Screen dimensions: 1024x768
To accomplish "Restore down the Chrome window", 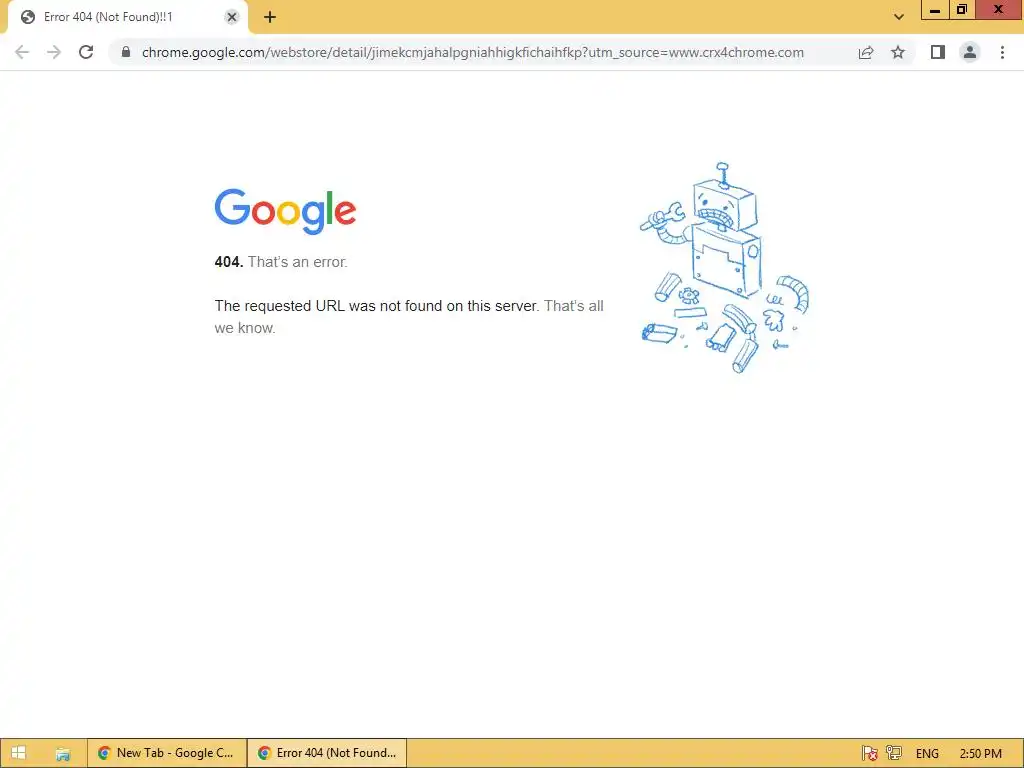I will pos(962,10).
